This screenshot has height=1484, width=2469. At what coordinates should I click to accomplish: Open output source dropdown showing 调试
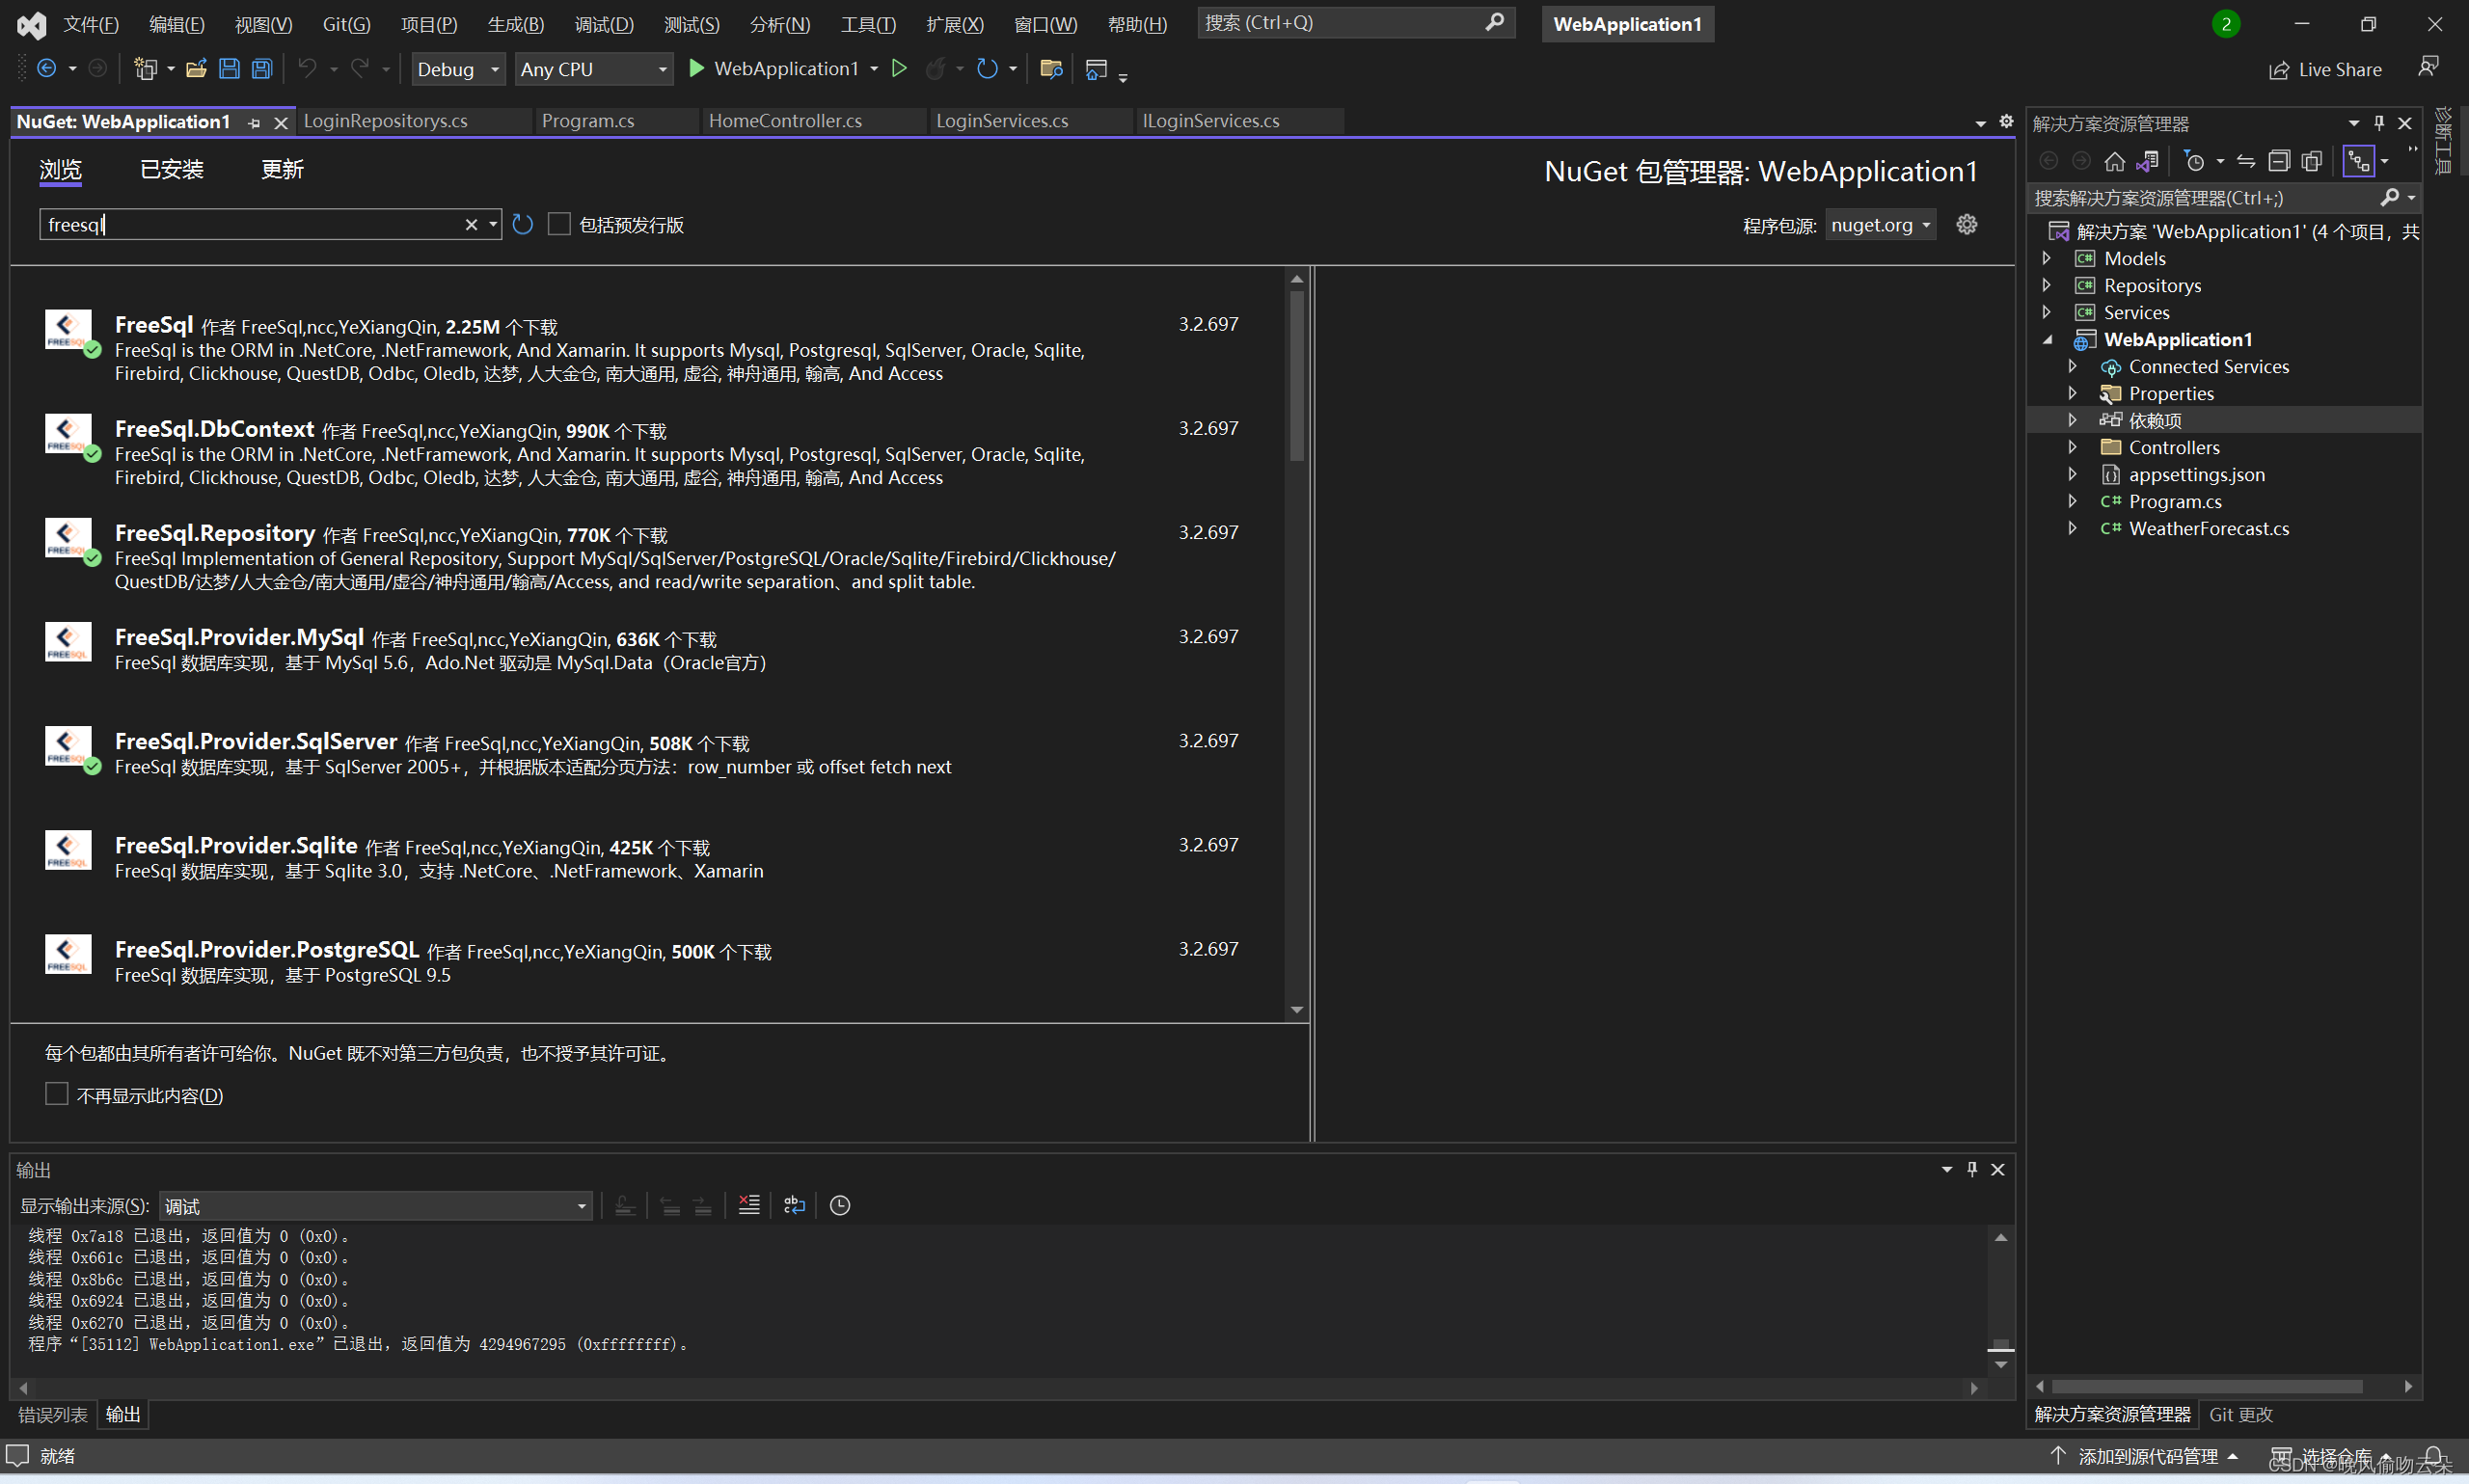pos(376,1206)
